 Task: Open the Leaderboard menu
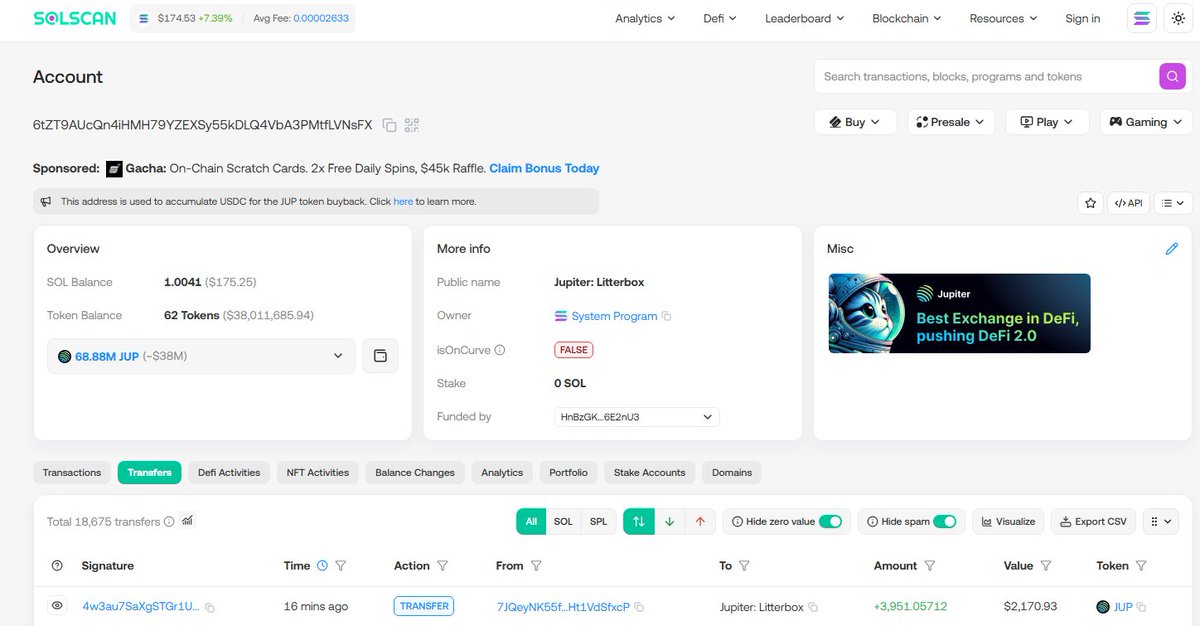[x=805, y=18]
